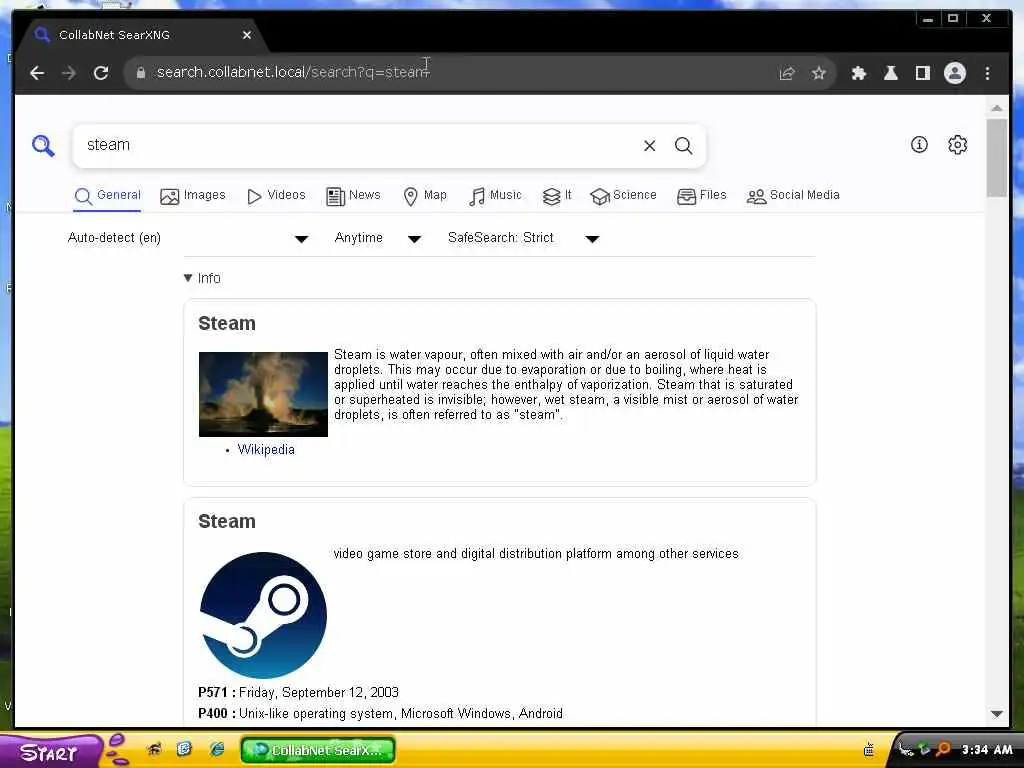Close the CollabNet SearXNG tab

247,35
